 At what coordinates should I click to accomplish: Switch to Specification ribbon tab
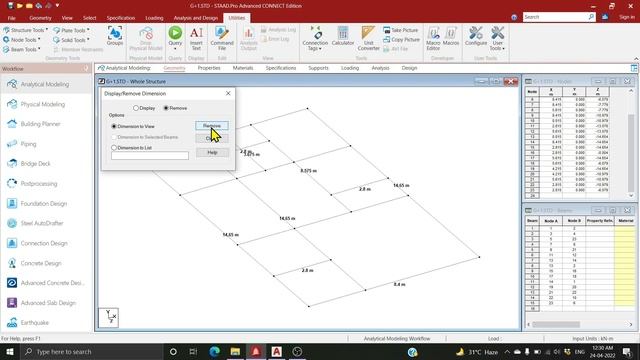click(x=121, y=18)
